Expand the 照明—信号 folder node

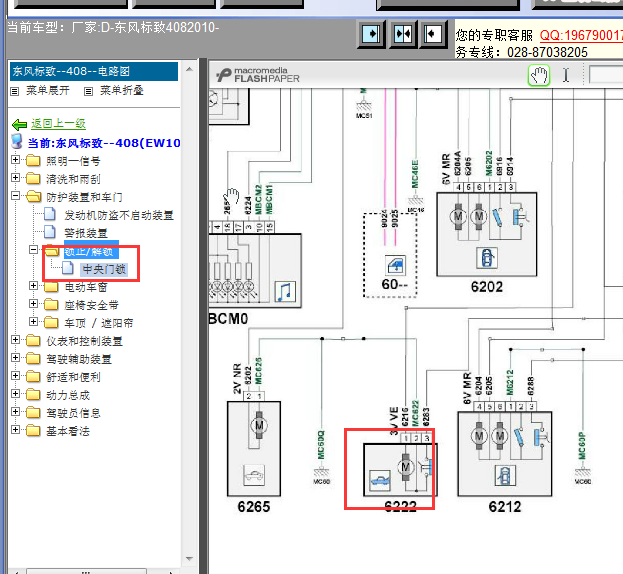tap(15, 160)
